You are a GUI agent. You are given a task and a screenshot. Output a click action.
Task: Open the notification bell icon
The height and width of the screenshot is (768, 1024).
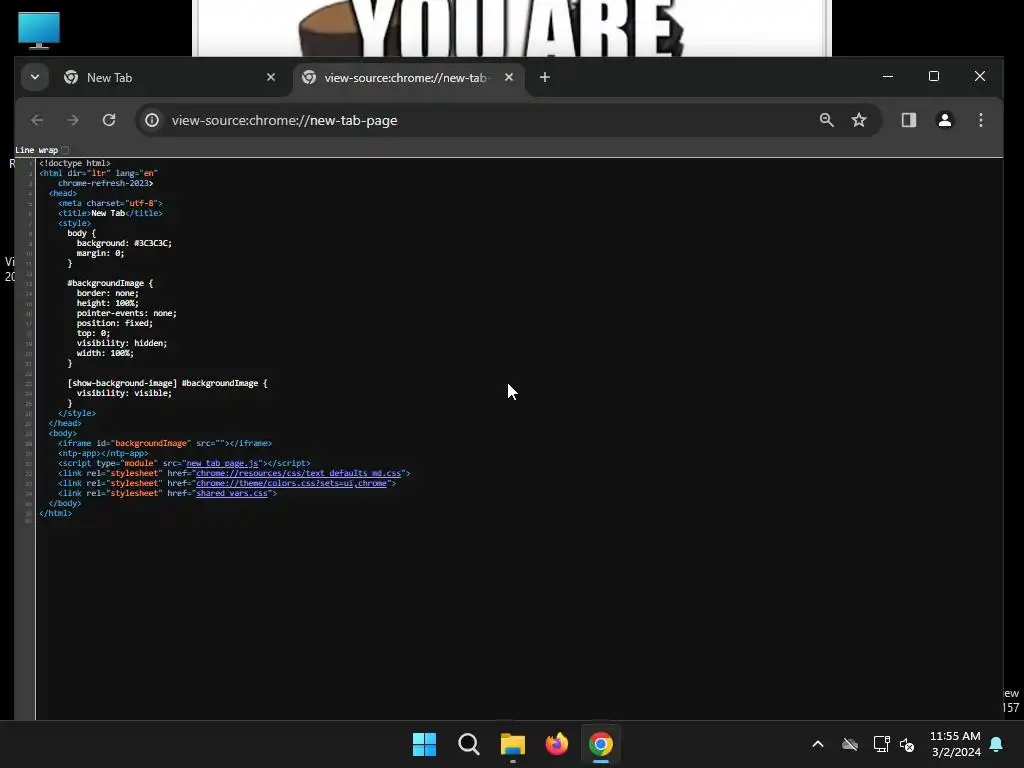[997, 744]
